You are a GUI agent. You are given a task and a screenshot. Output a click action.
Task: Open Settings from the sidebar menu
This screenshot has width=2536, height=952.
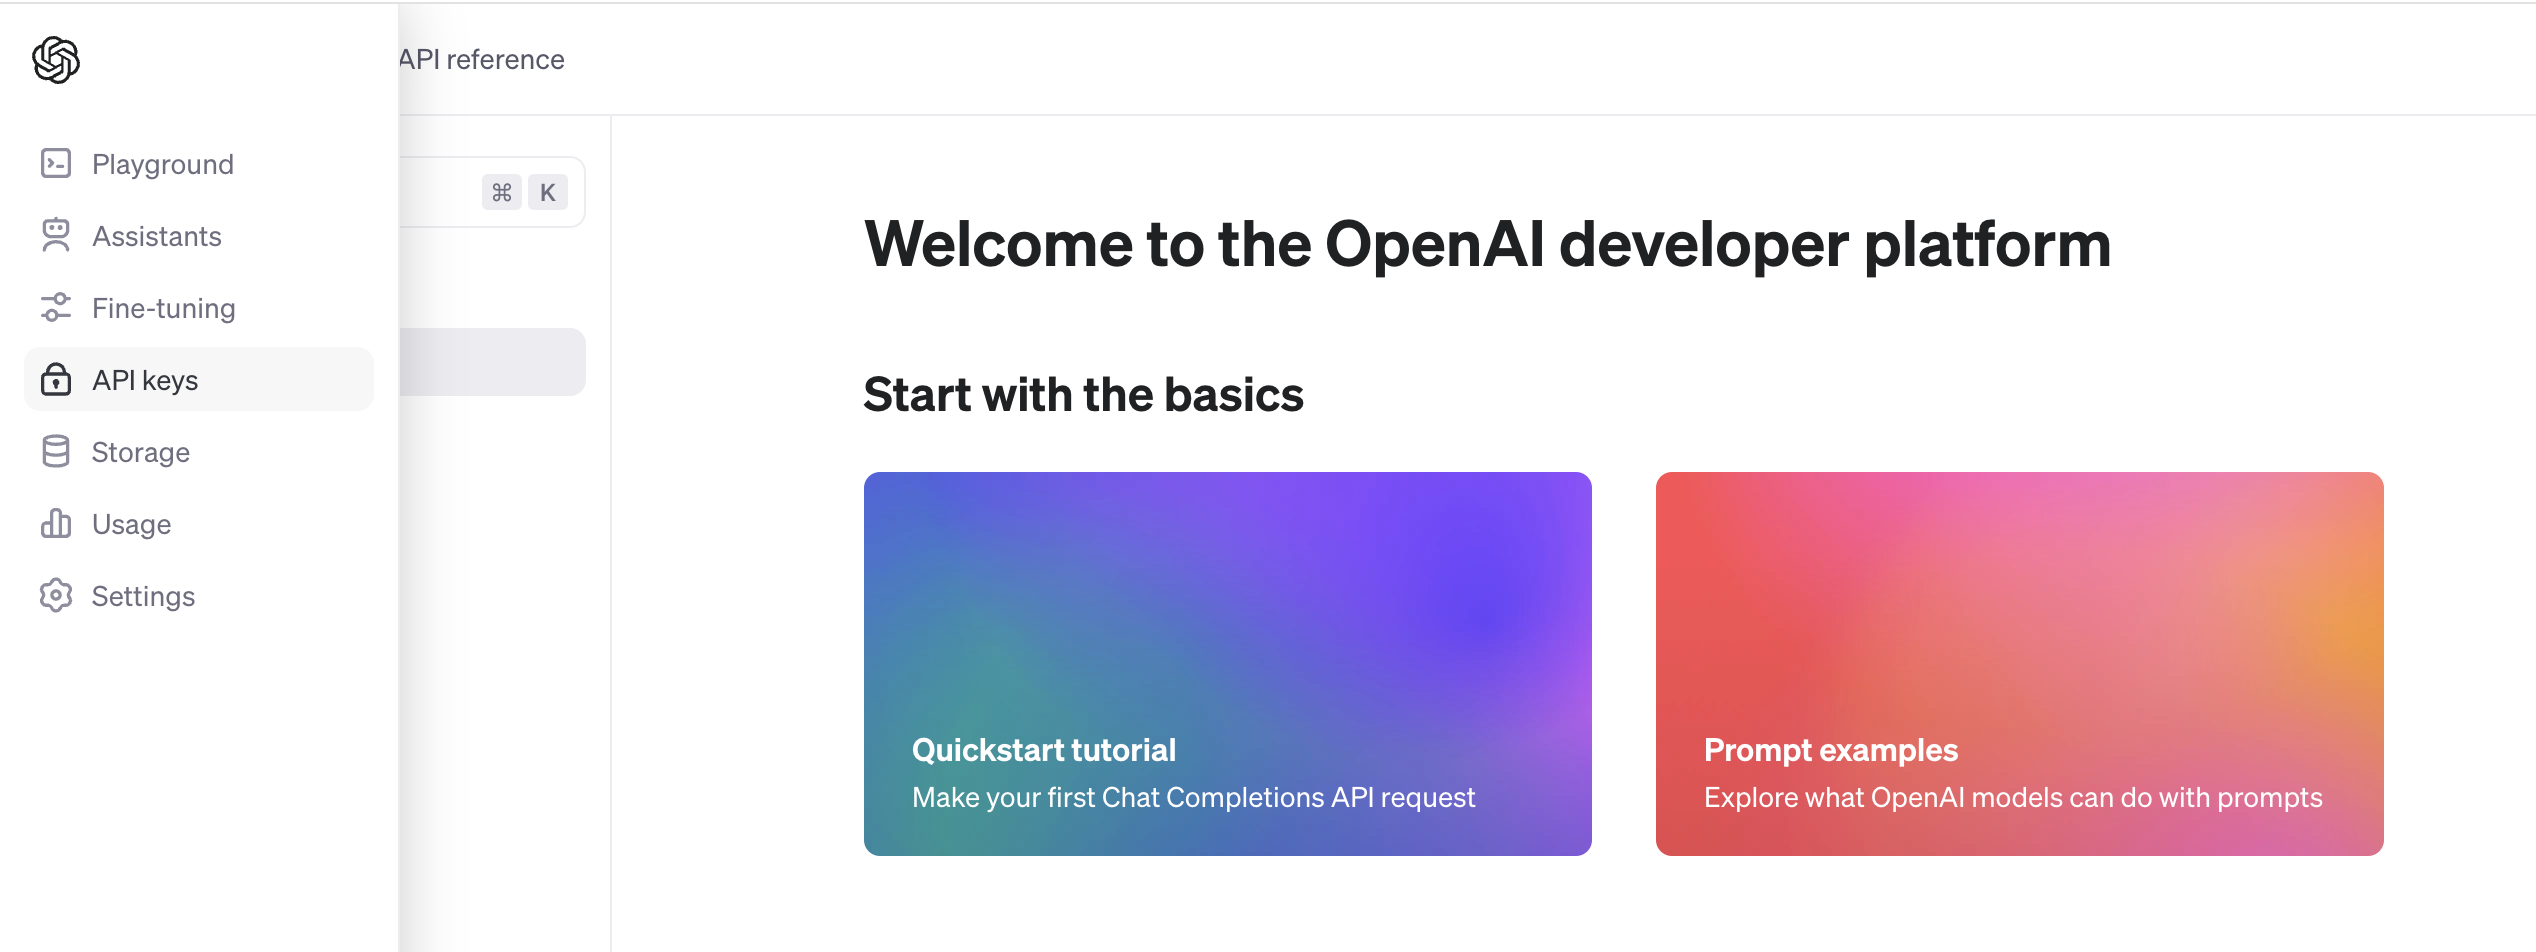click(x=144, y=596)
